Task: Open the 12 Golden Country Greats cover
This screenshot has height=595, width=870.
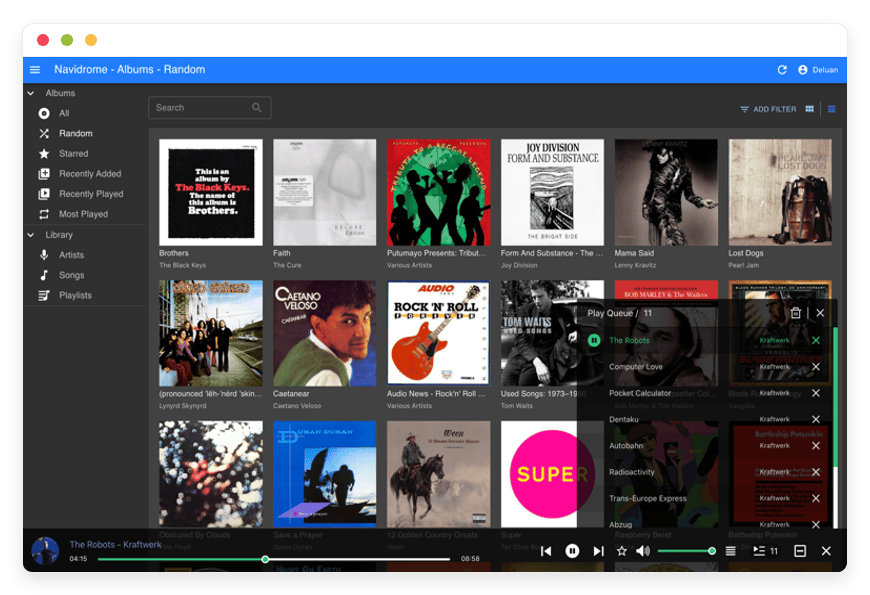Action: pyautogui.click(x=438, y=473)
